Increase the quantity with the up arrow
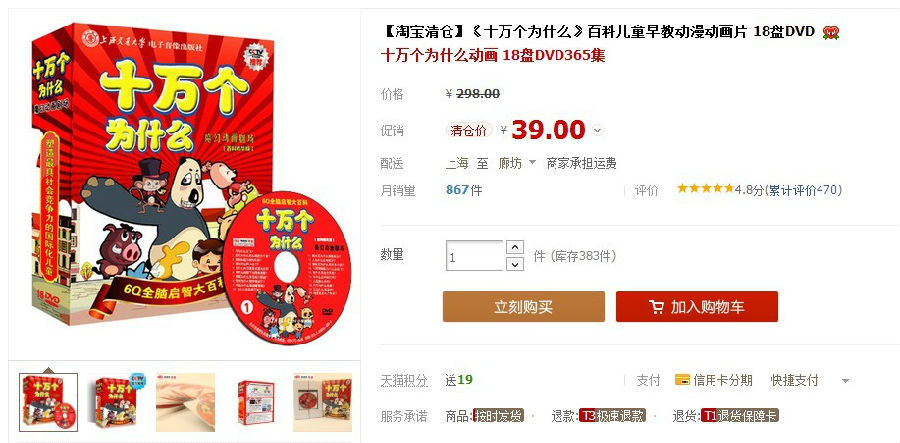Screen dimensions: 900x443 click(x=515, y=247)
